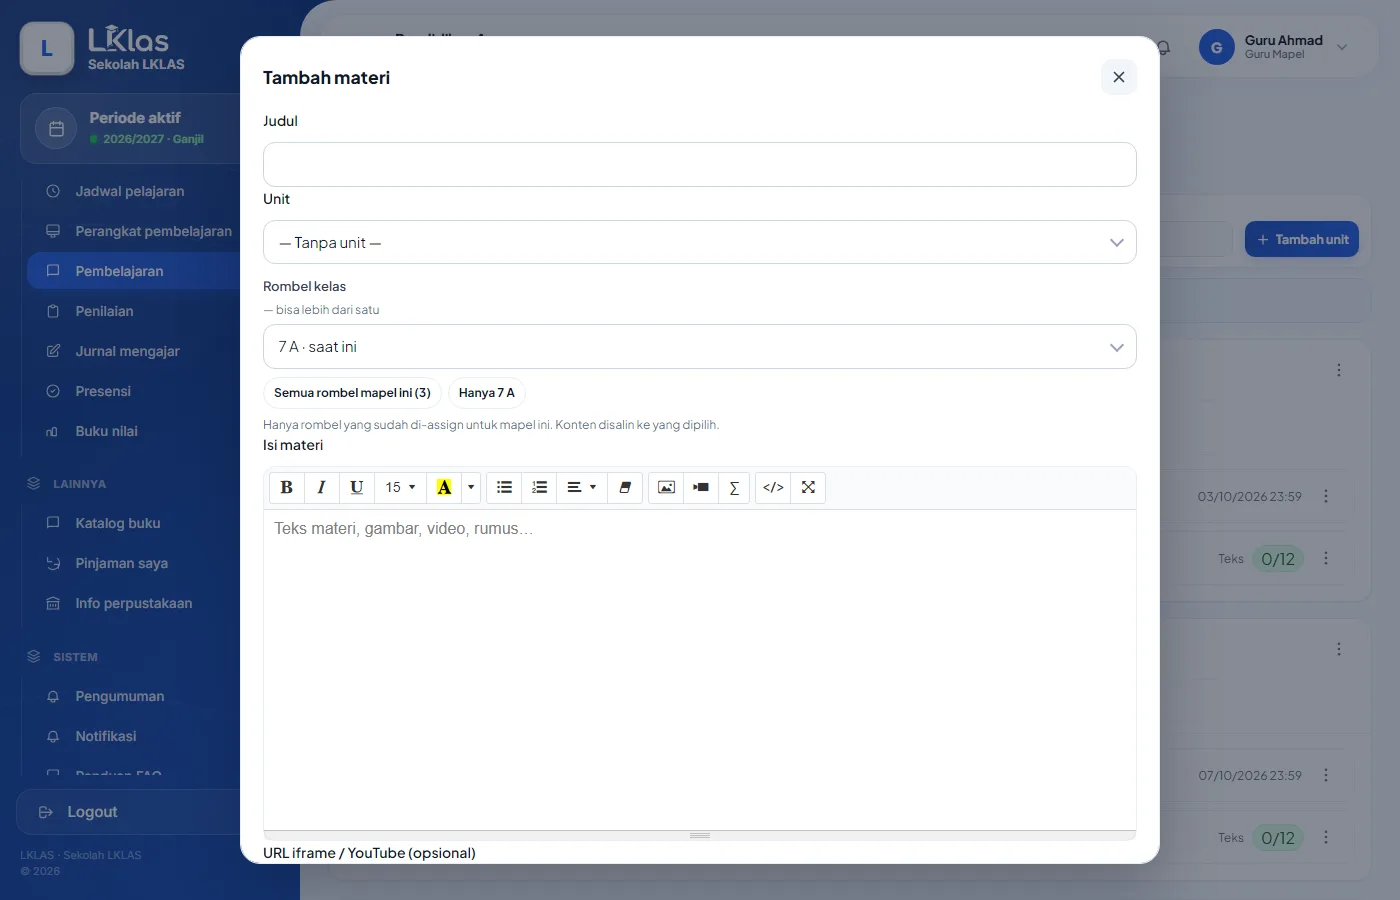Open the text color options arrow
This screenshot has height=900, width=1400.
pos(471,488)
